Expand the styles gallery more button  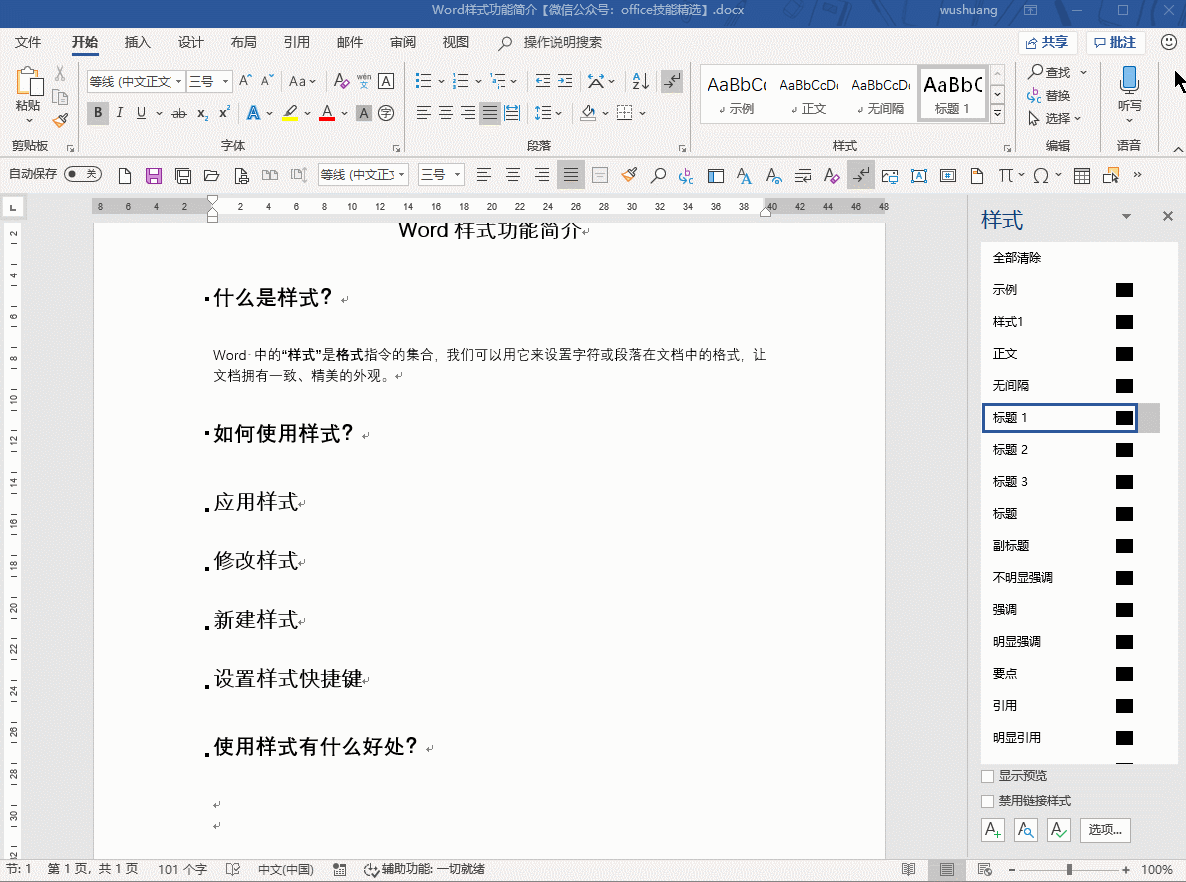tap(998, 114)
